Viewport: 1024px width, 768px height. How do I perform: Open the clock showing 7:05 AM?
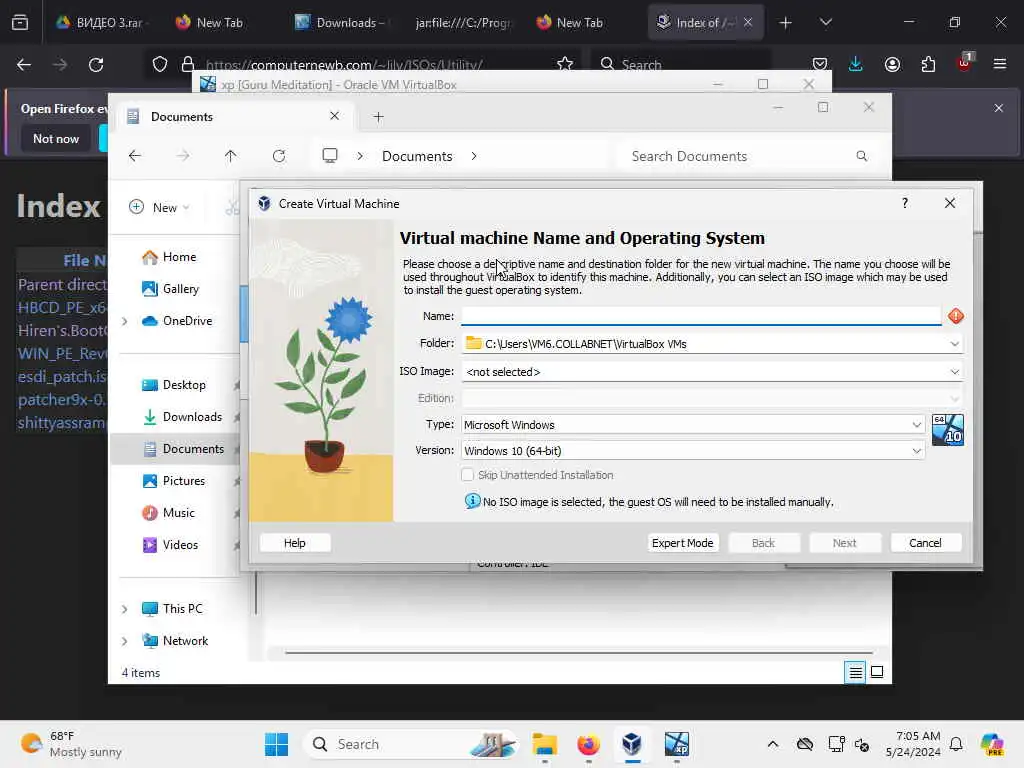(x=912, y=744)
